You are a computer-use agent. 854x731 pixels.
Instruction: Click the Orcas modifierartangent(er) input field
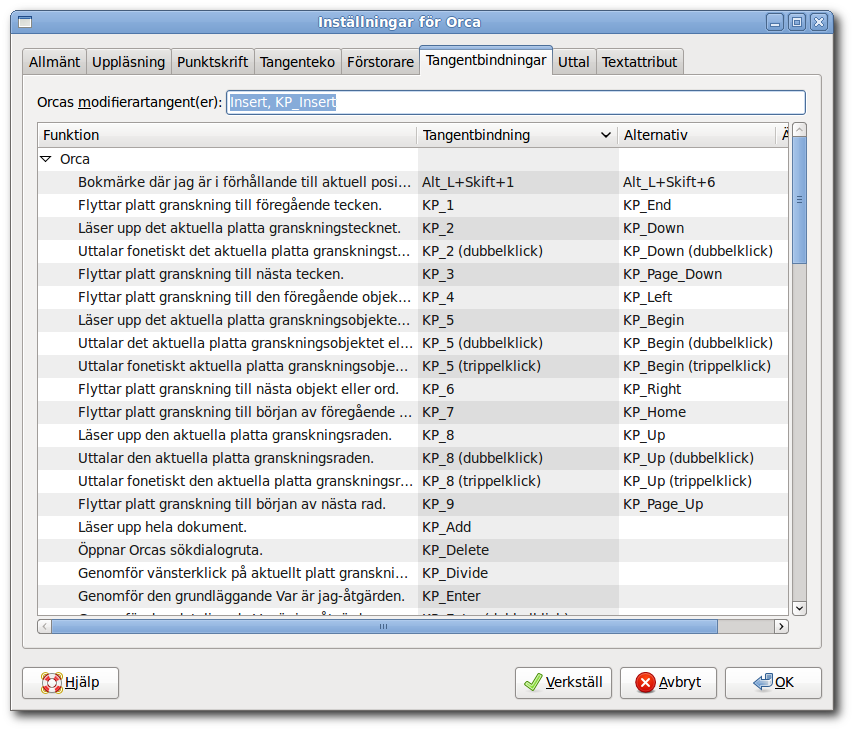point(516,102)
